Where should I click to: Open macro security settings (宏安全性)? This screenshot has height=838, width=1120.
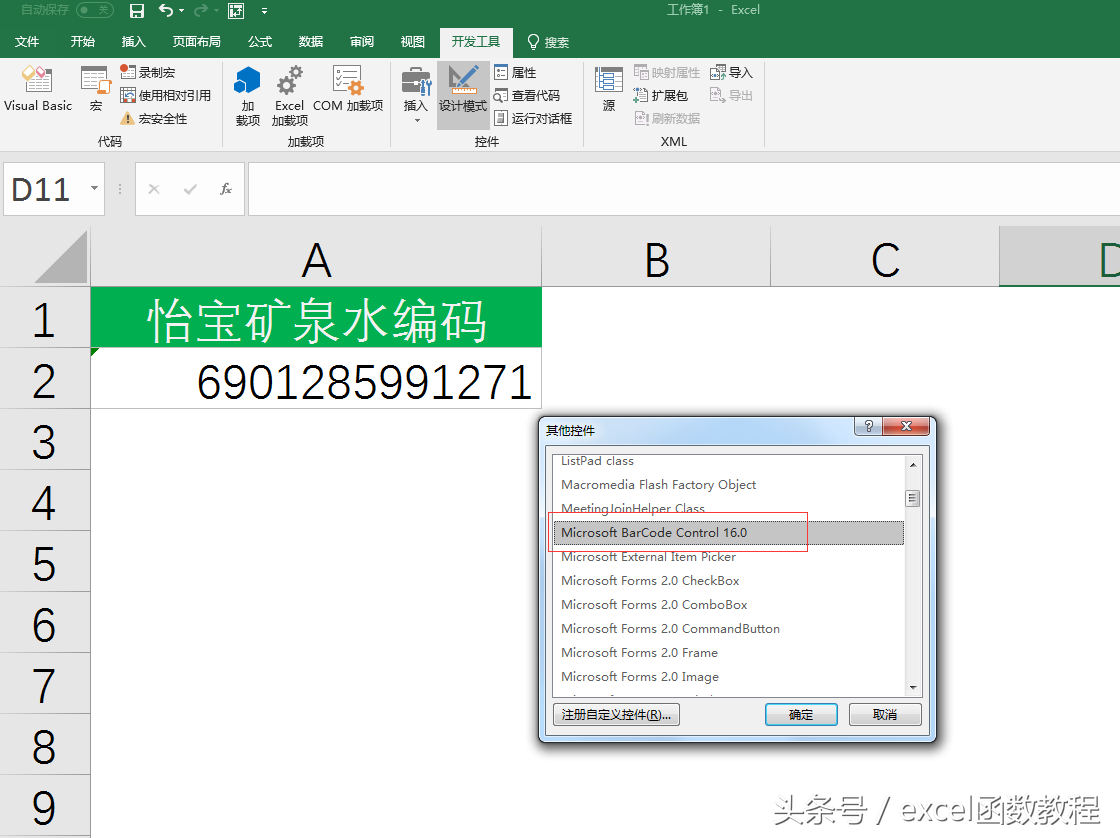(x=154, y=118)
